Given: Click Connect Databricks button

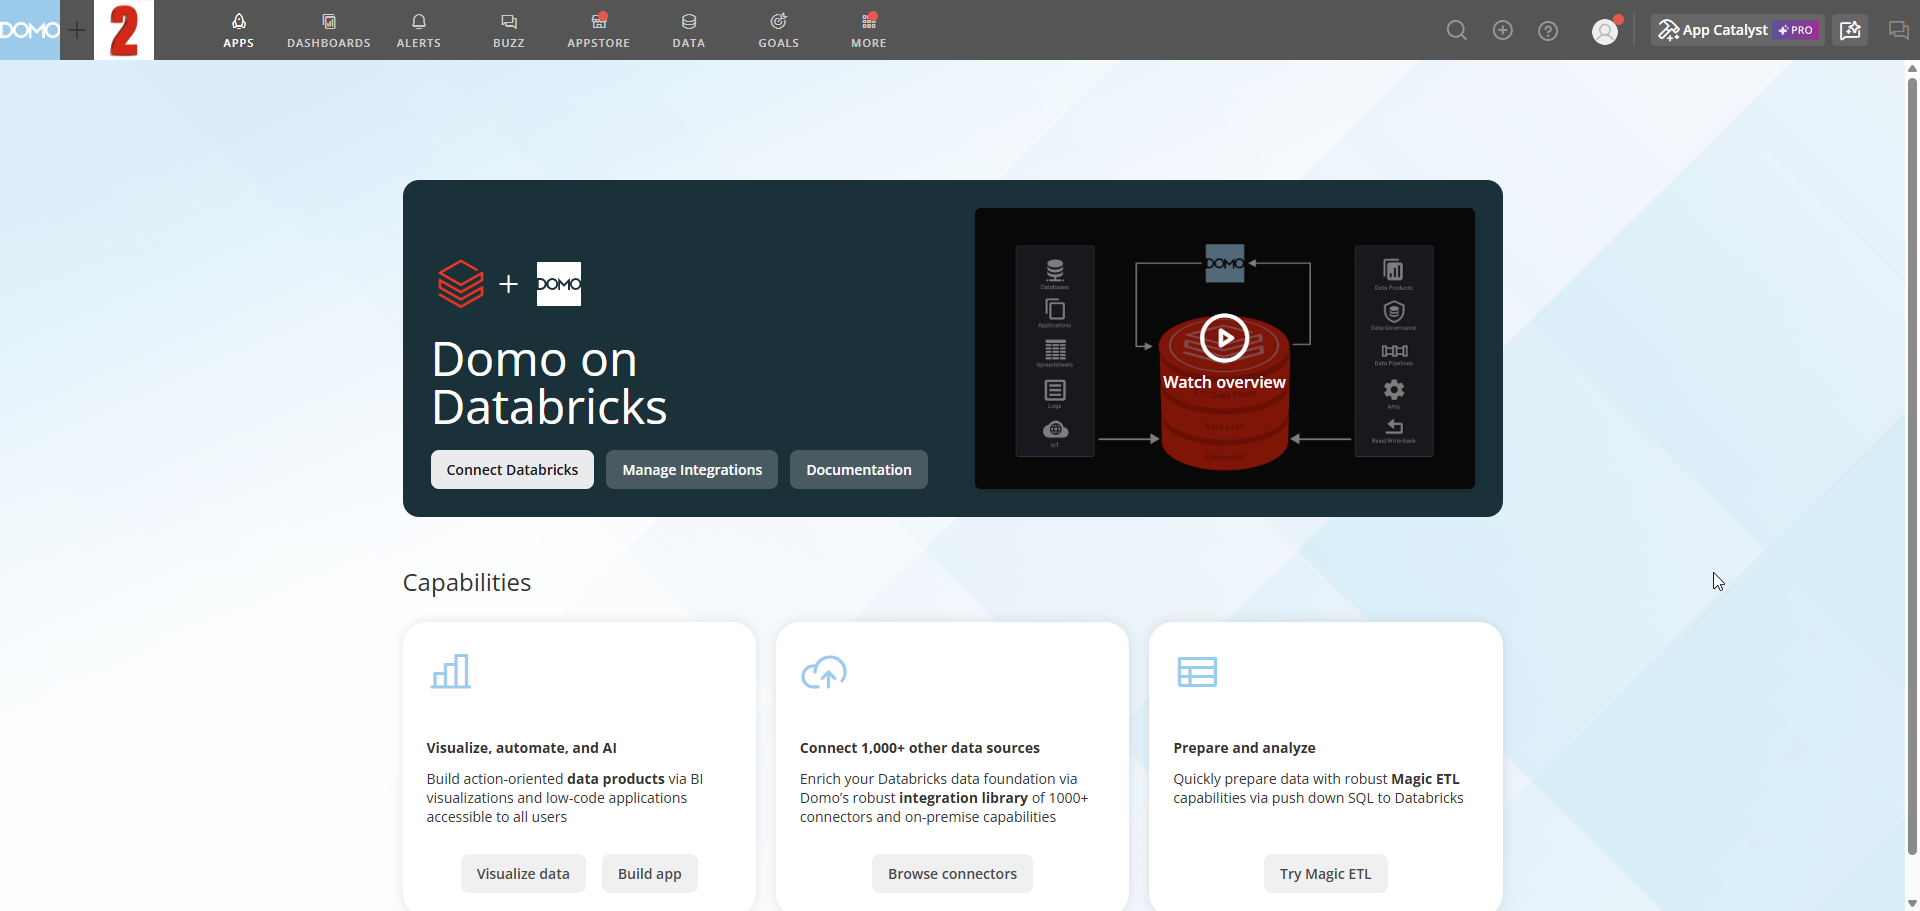Looking at the screenshot, I should click(x=512, y=470).
